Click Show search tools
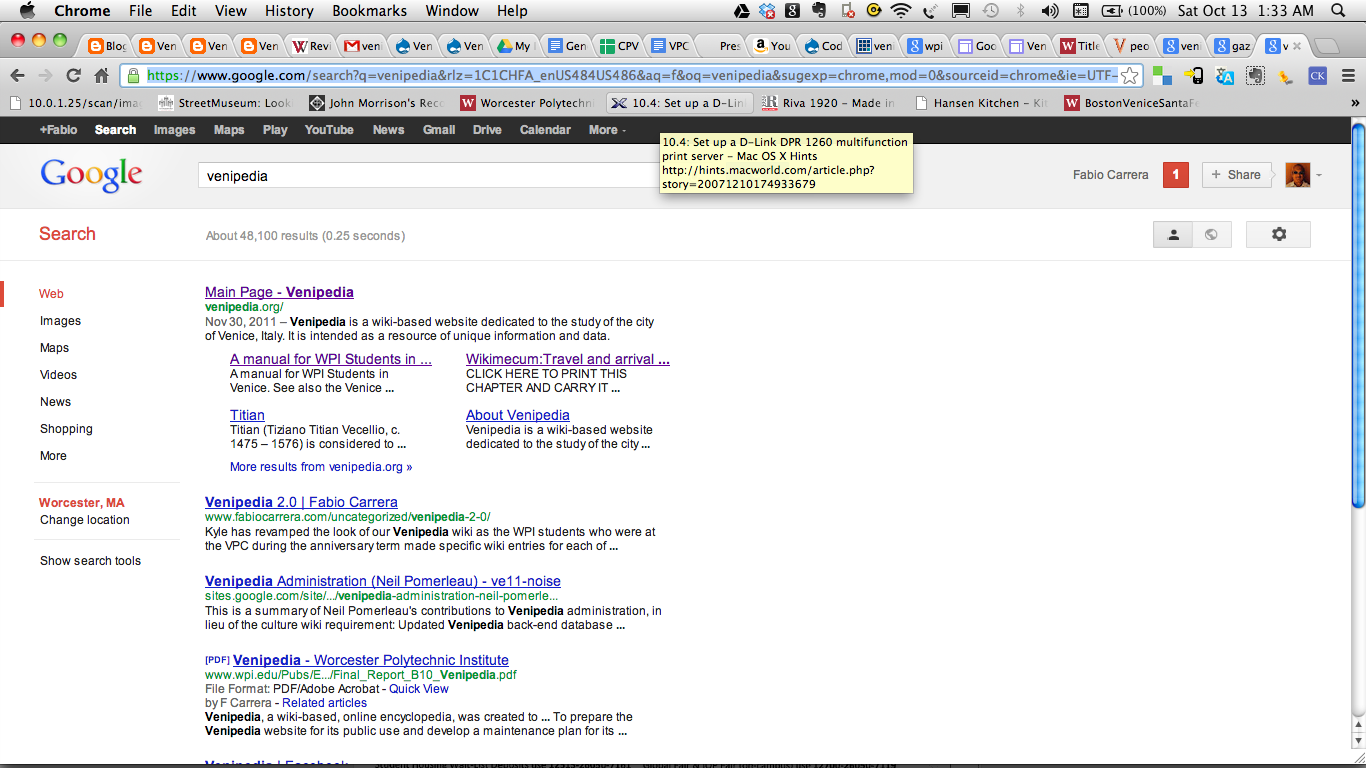This screenshot has width=1366, height=768. pos(90,561)
